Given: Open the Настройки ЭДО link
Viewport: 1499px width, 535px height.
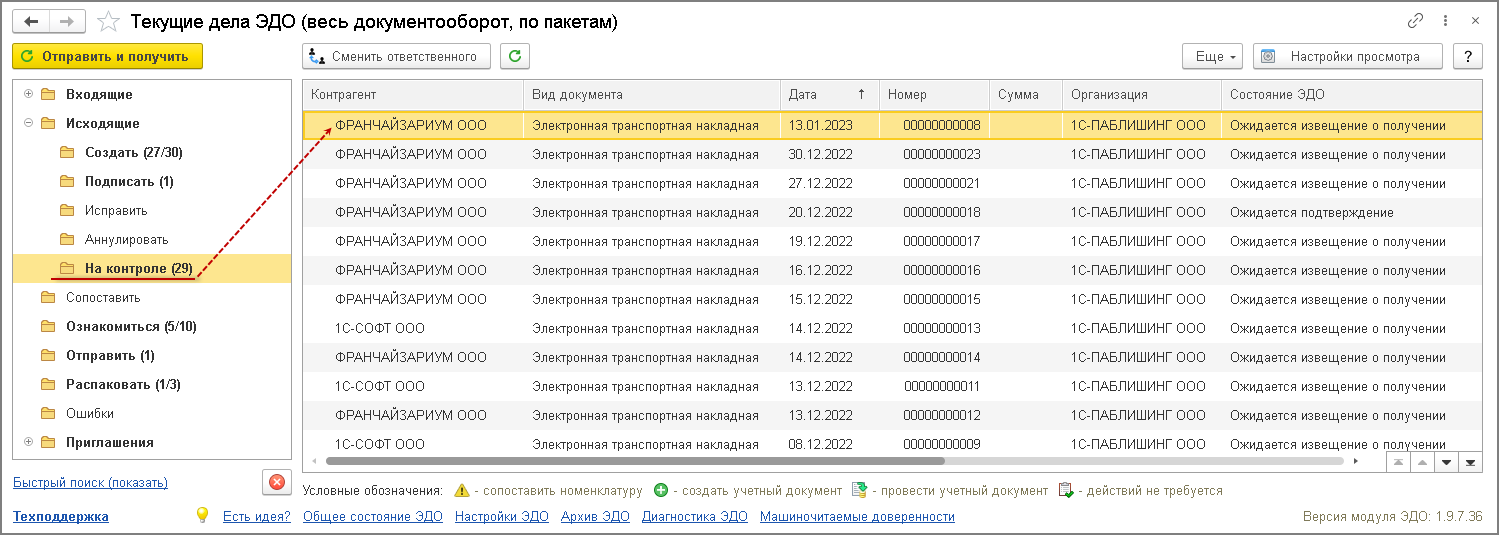Looking at the screenshot, I should 501,516.
